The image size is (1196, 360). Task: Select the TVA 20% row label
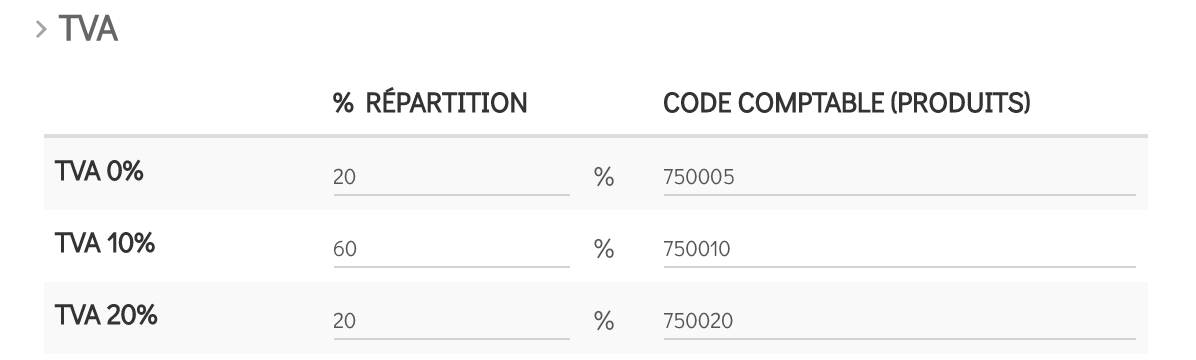[x=106, y=315]
